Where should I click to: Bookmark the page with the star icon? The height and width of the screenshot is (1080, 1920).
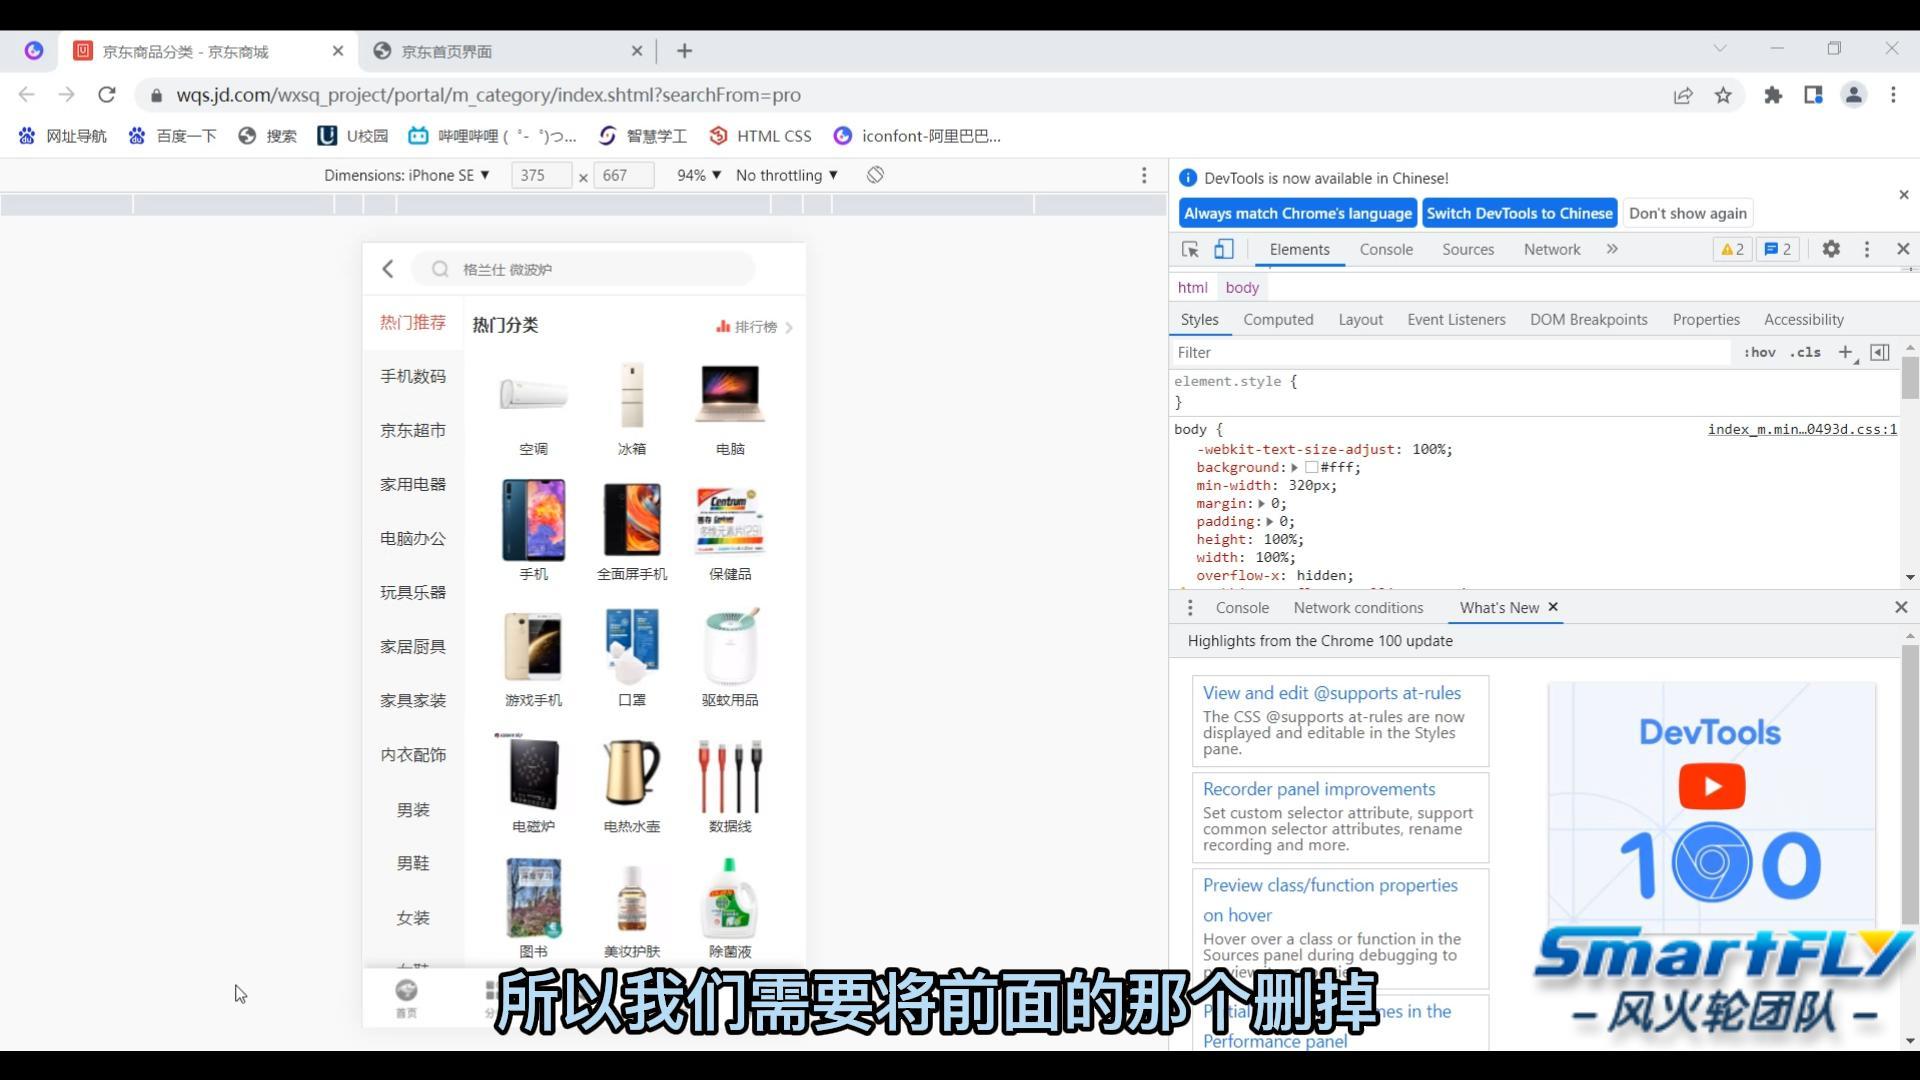pyautogui.click(x=1723, y=95)
